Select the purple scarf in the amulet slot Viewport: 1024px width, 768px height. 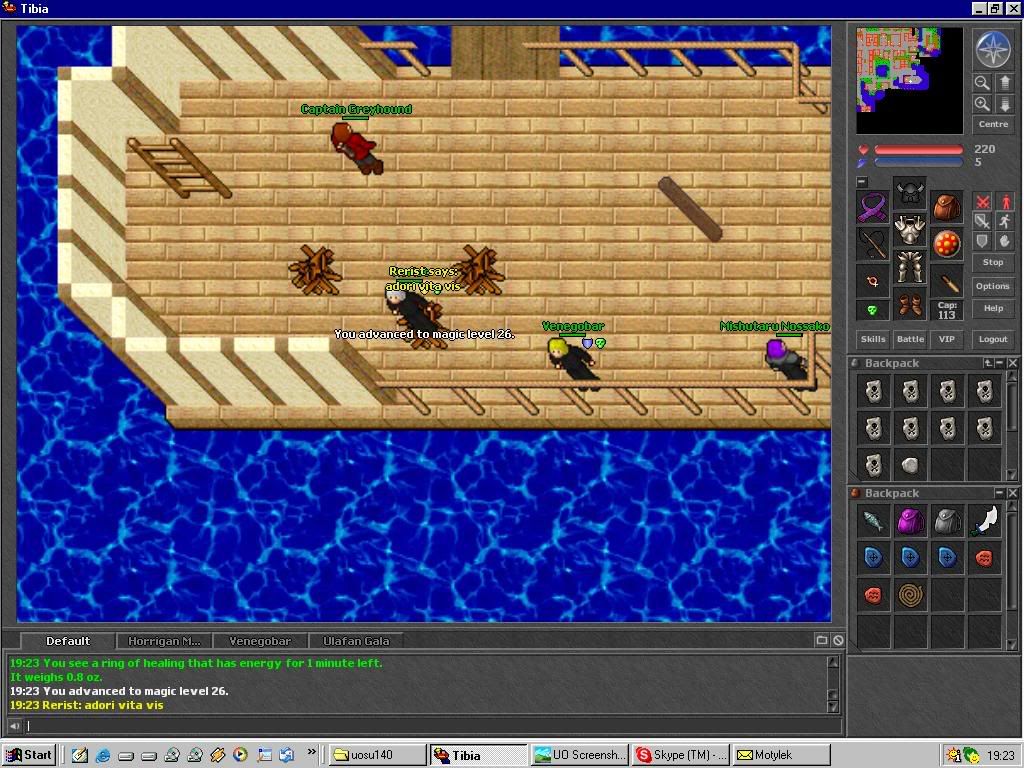click(872, 208)
